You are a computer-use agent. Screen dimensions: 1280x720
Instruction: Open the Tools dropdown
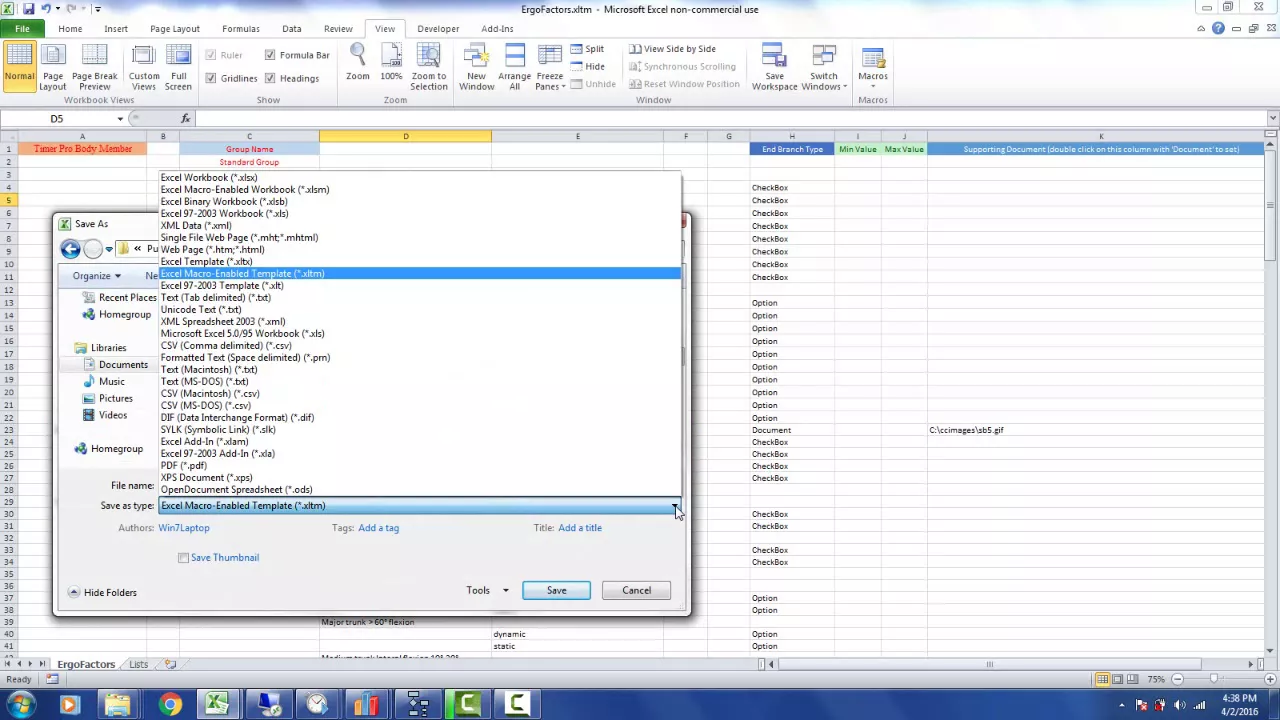pyautogui.click(x=487, y=590)
